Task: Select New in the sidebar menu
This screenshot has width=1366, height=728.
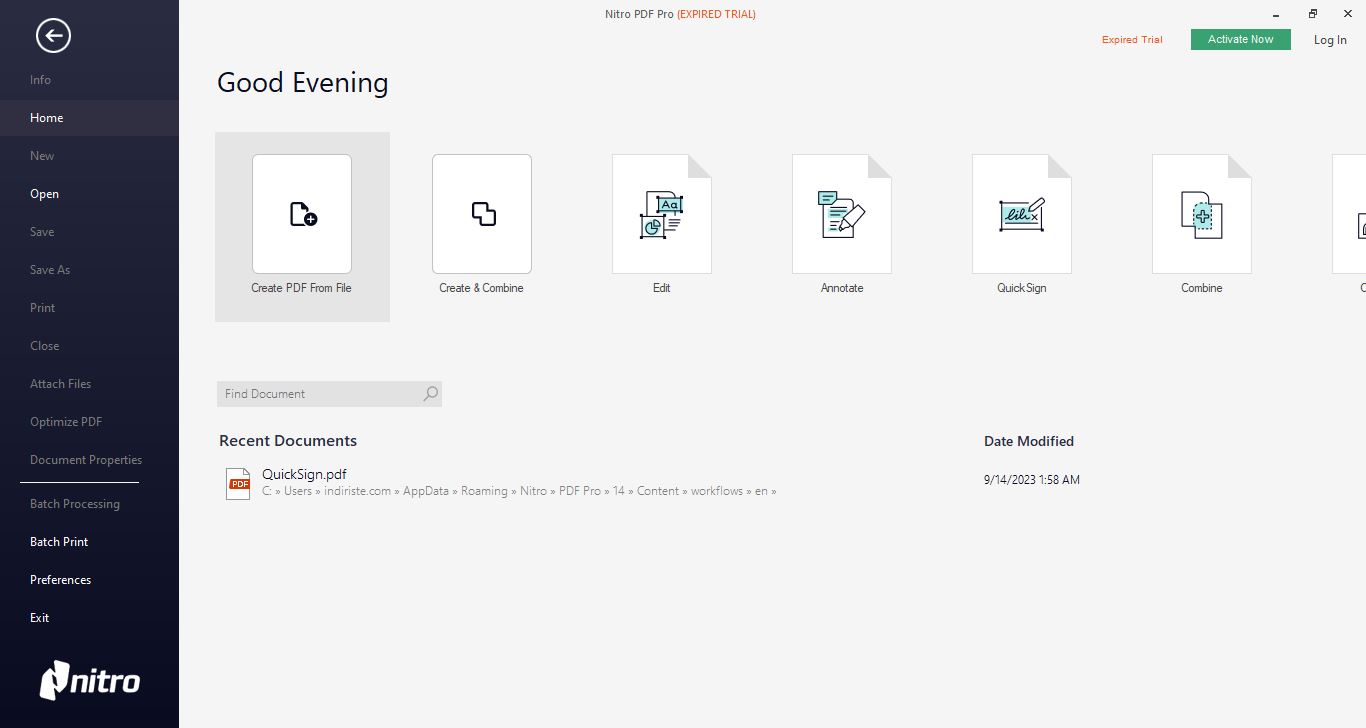Action: pyautogui.click(x=42, y=156)
